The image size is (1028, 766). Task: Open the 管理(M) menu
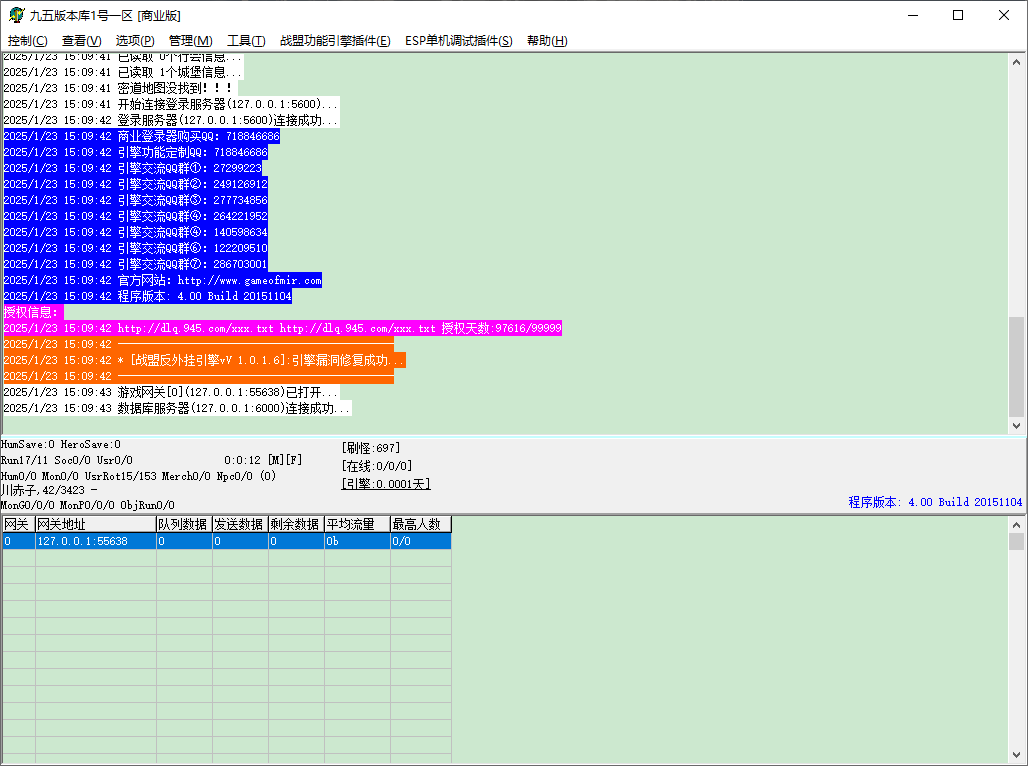coord(190,41)
